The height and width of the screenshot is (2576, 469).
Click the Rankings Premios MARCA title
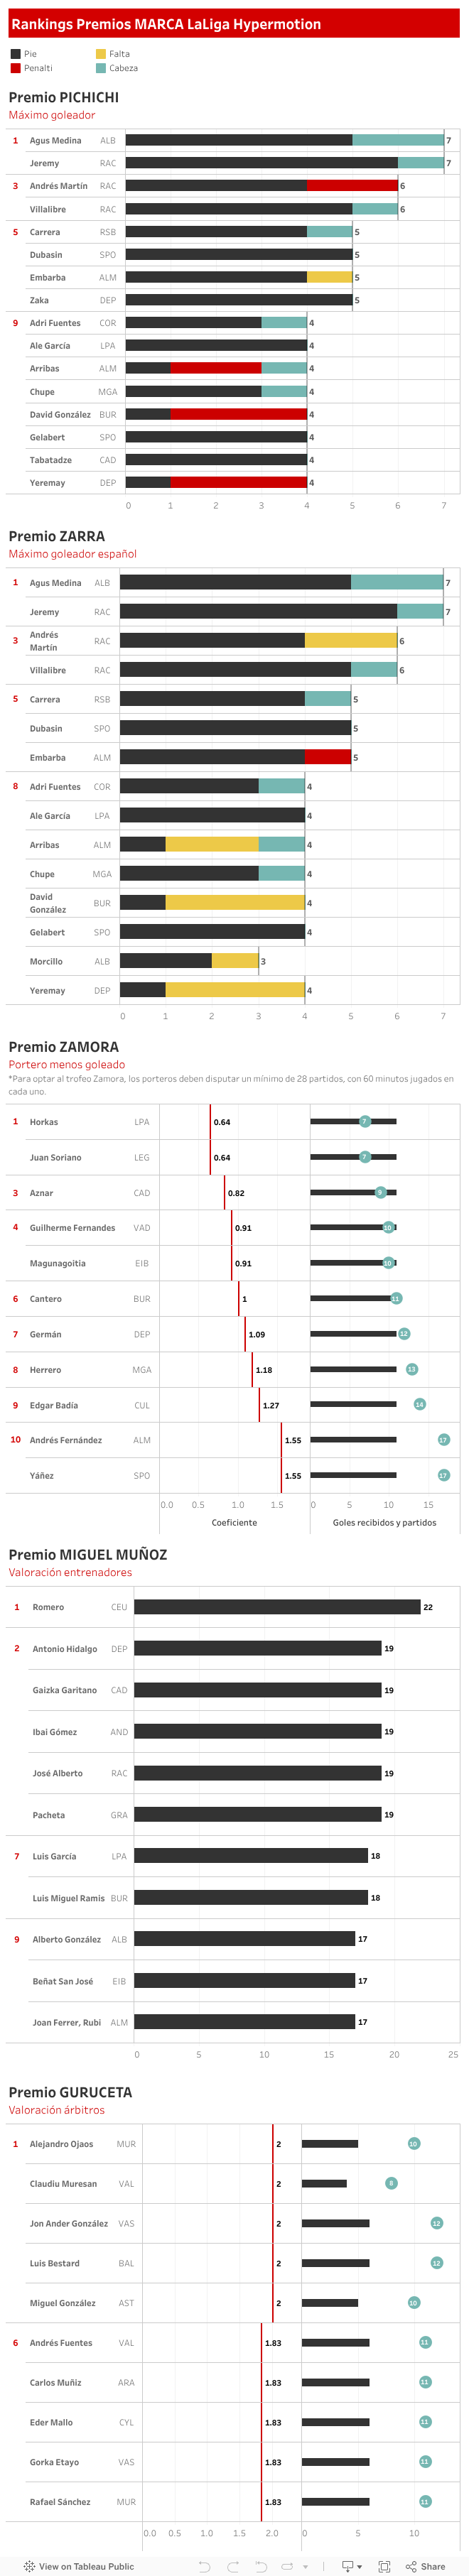(x=166, y=24)
